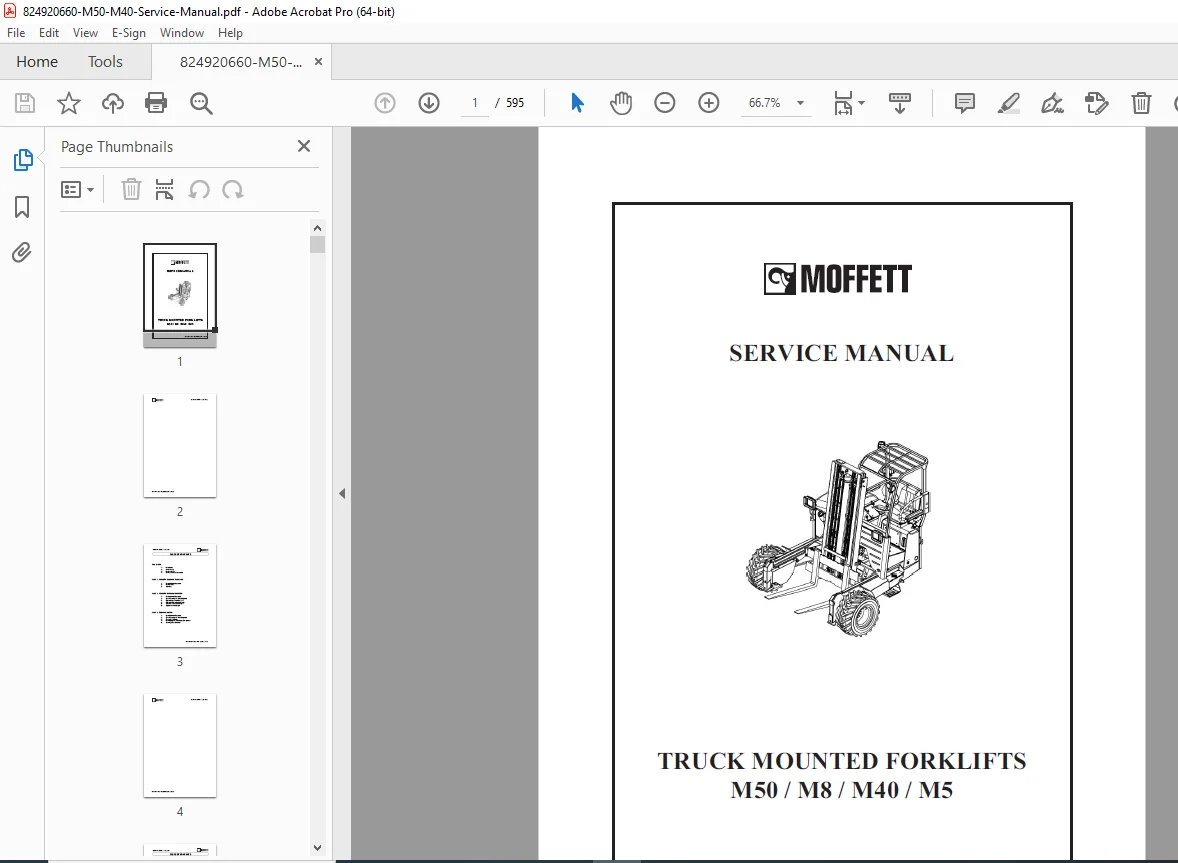
Task: Click the M50 / M8 / M40 / M5 text
Action: (x=841, y=790)
